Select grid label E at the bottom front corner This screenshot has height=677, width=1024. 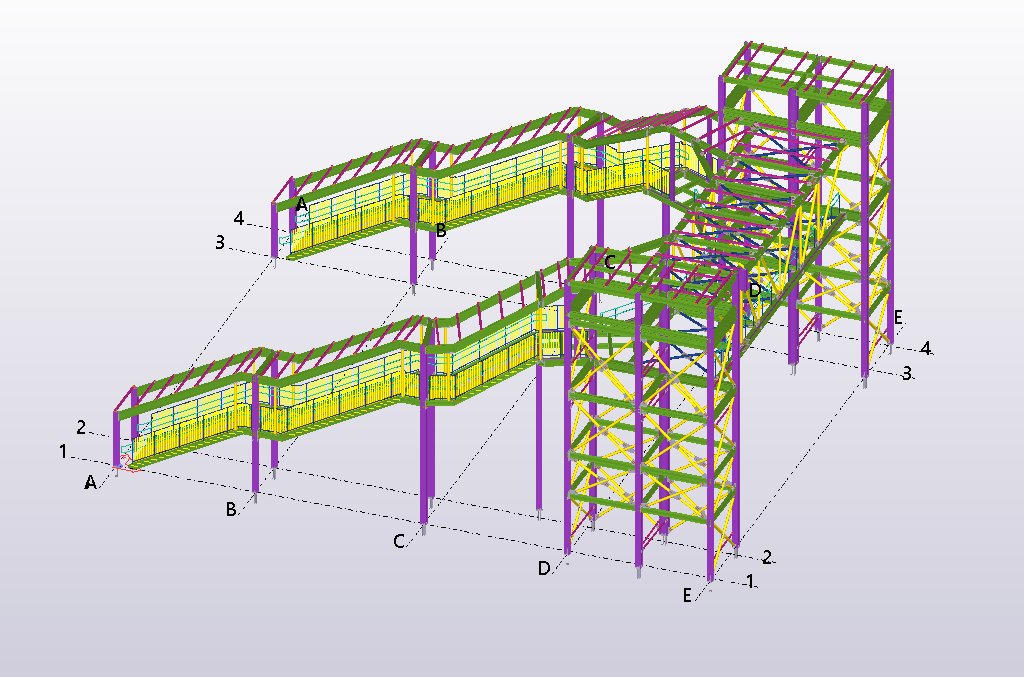687,595
